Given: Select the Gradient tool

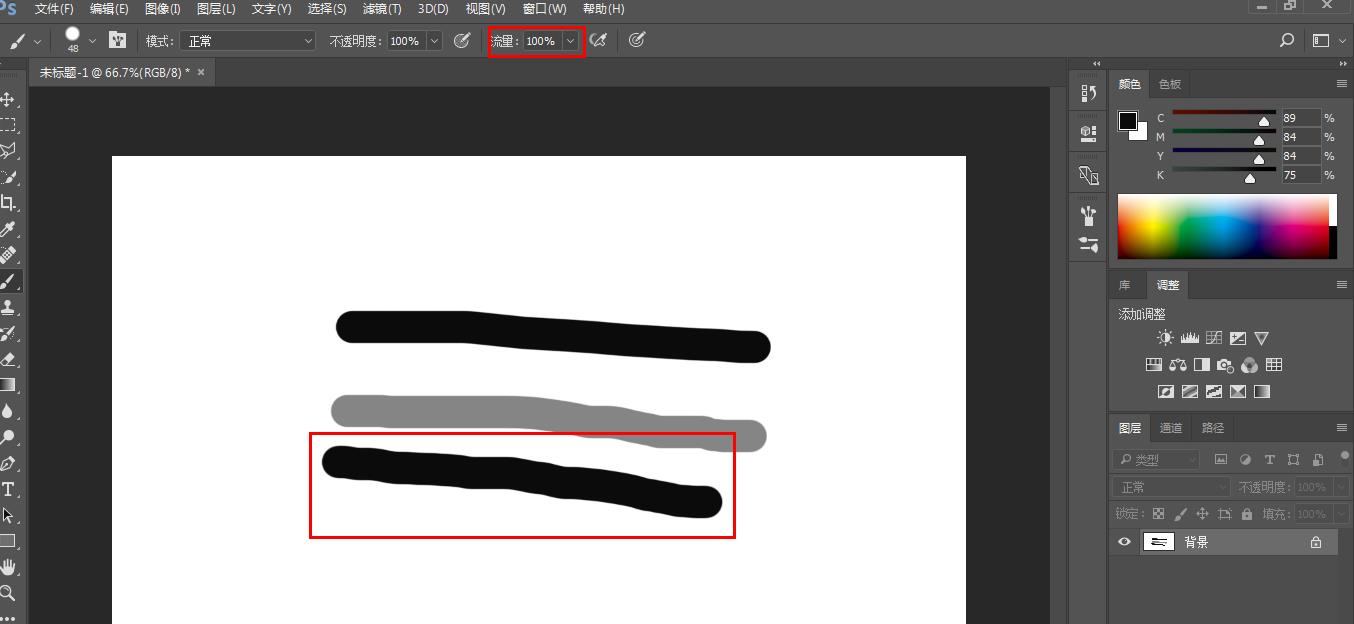Looking at the screenshot, I should [8, 385].
